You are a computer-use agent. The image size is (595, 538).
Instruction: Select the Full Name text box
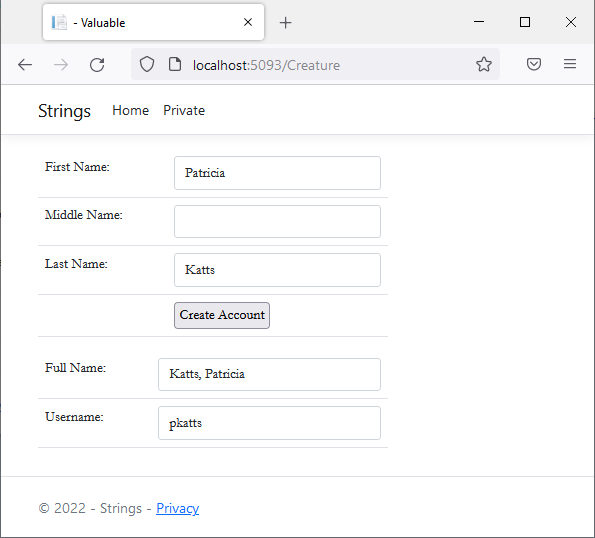click(269, 374)
